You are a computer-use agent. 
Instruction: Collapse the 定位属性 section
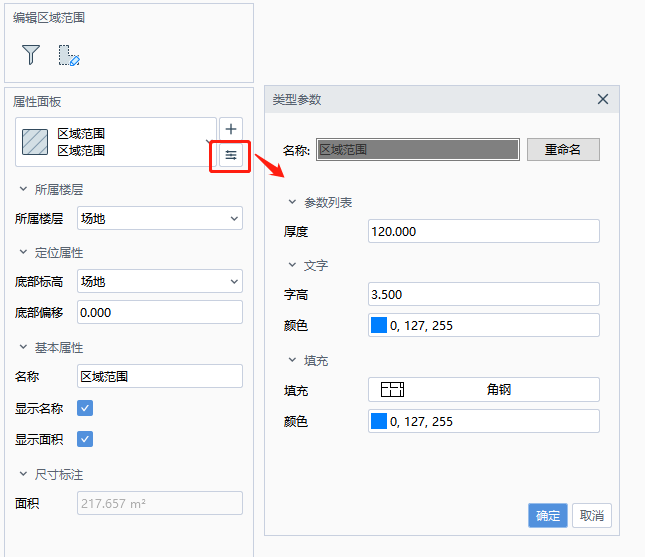[23, 252]
